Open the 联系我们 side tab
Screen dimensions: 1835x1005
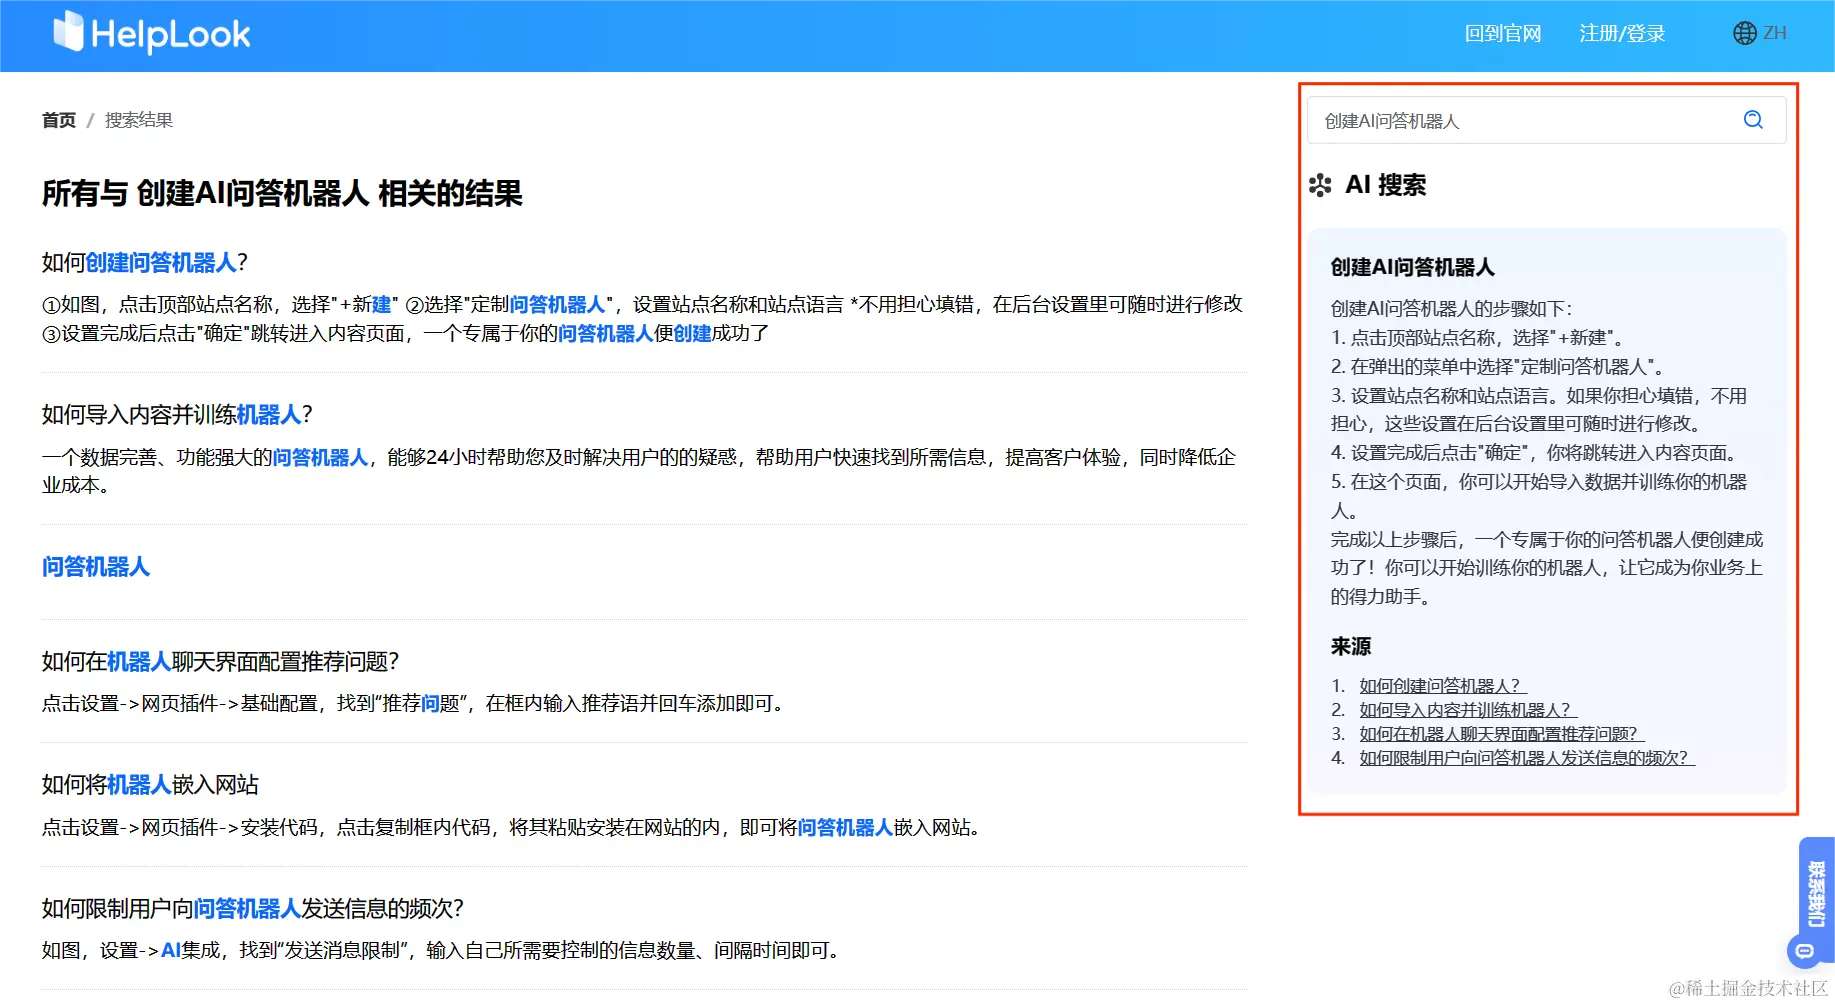coord(1816,892)
